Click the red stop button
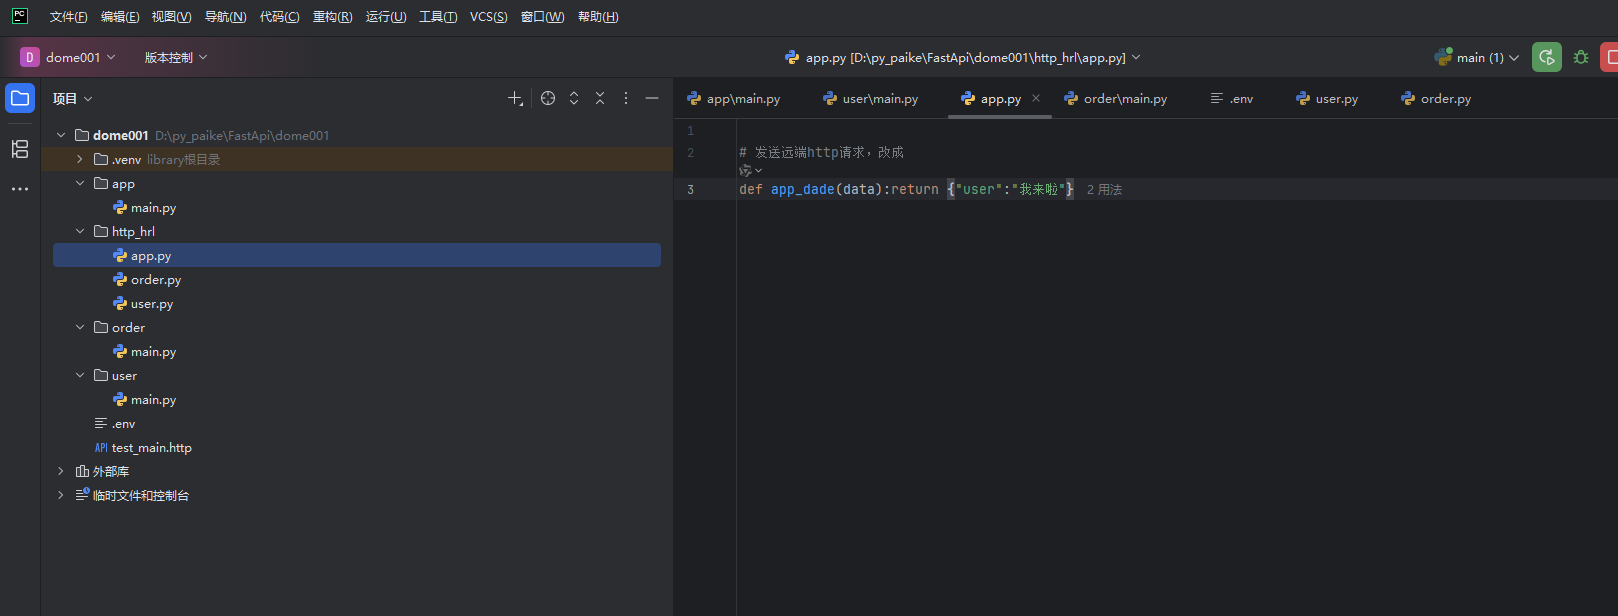1618x616 pixels. tap(1609, 57)
